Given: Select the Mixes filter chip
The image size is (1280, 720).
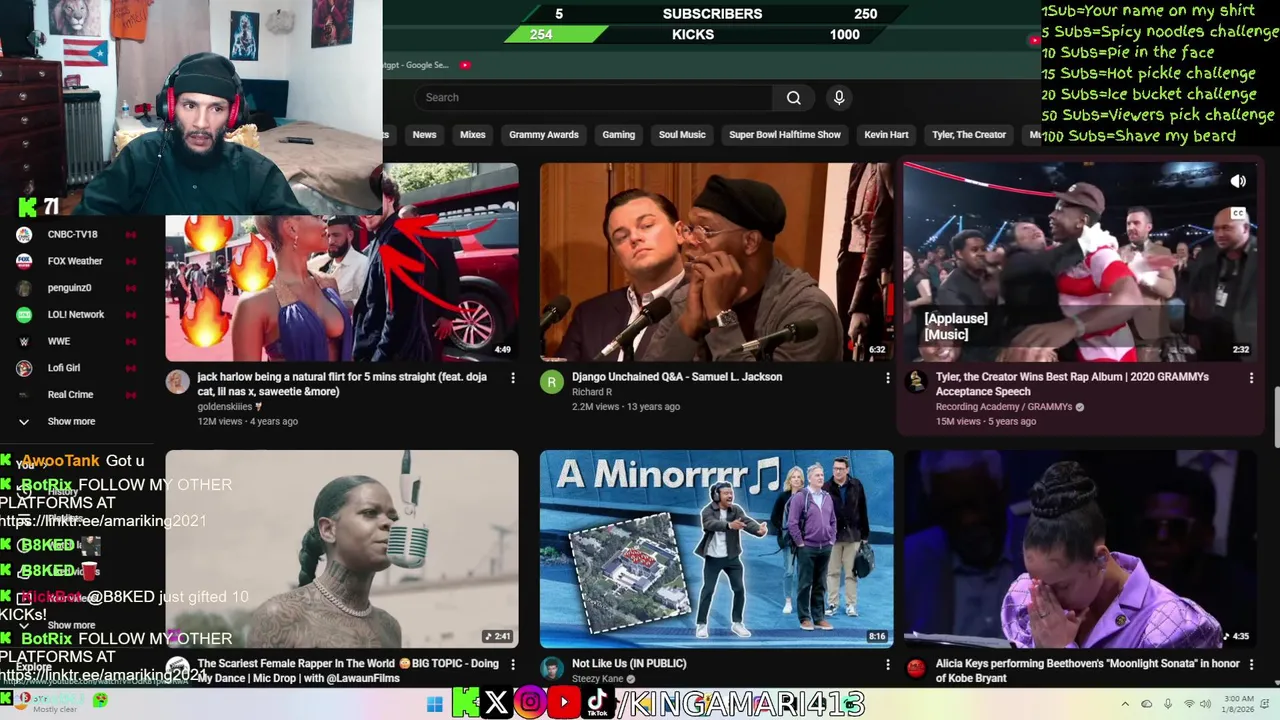Looking at the screenshot, I should pos(472,134).
